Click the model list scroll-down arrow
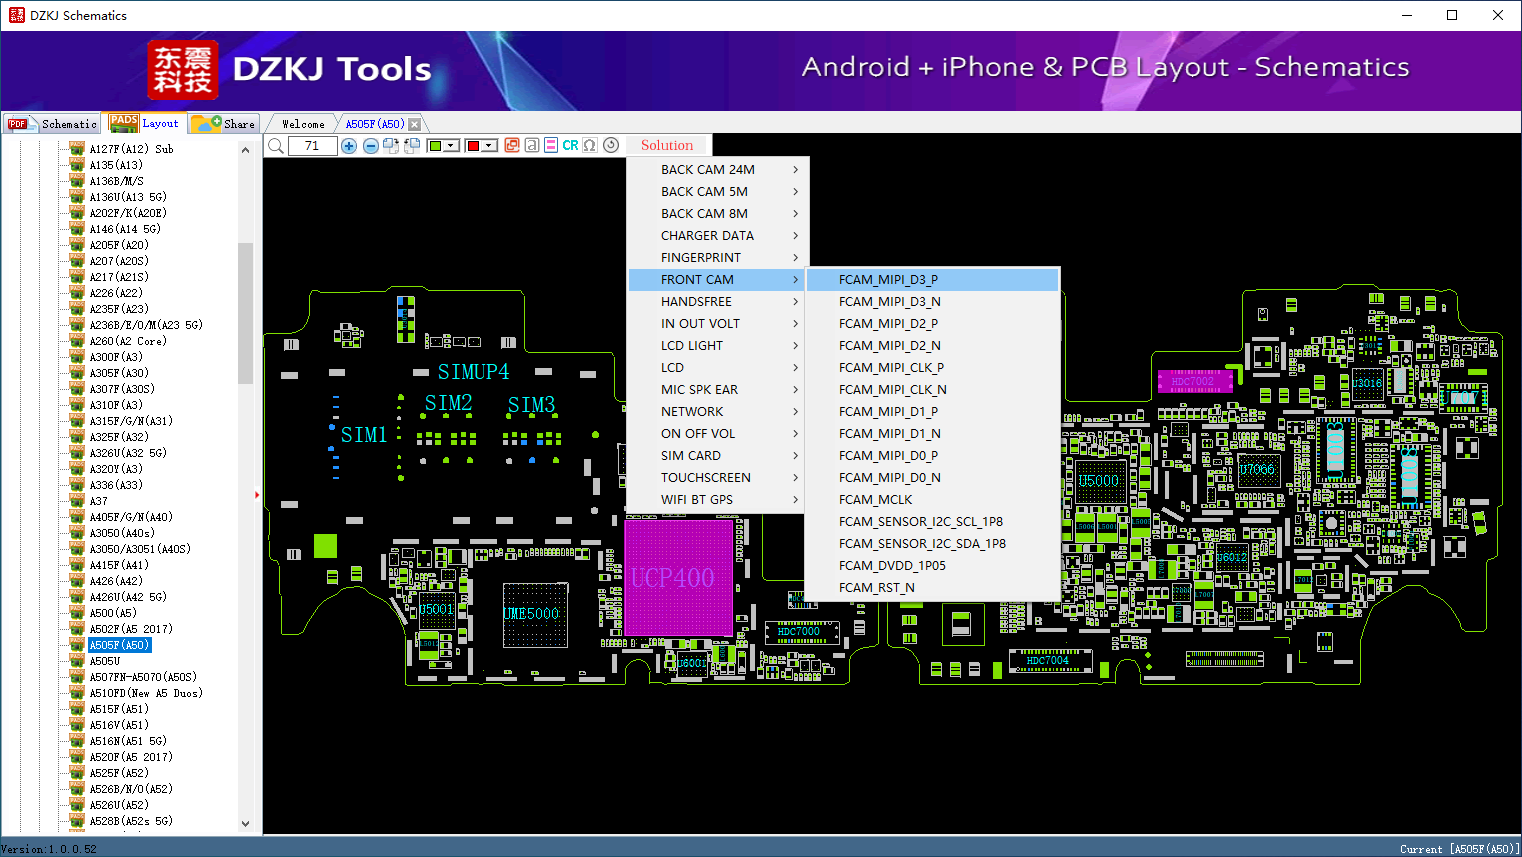Viewport: 1522px width, 857px height. tap(245, 824)
